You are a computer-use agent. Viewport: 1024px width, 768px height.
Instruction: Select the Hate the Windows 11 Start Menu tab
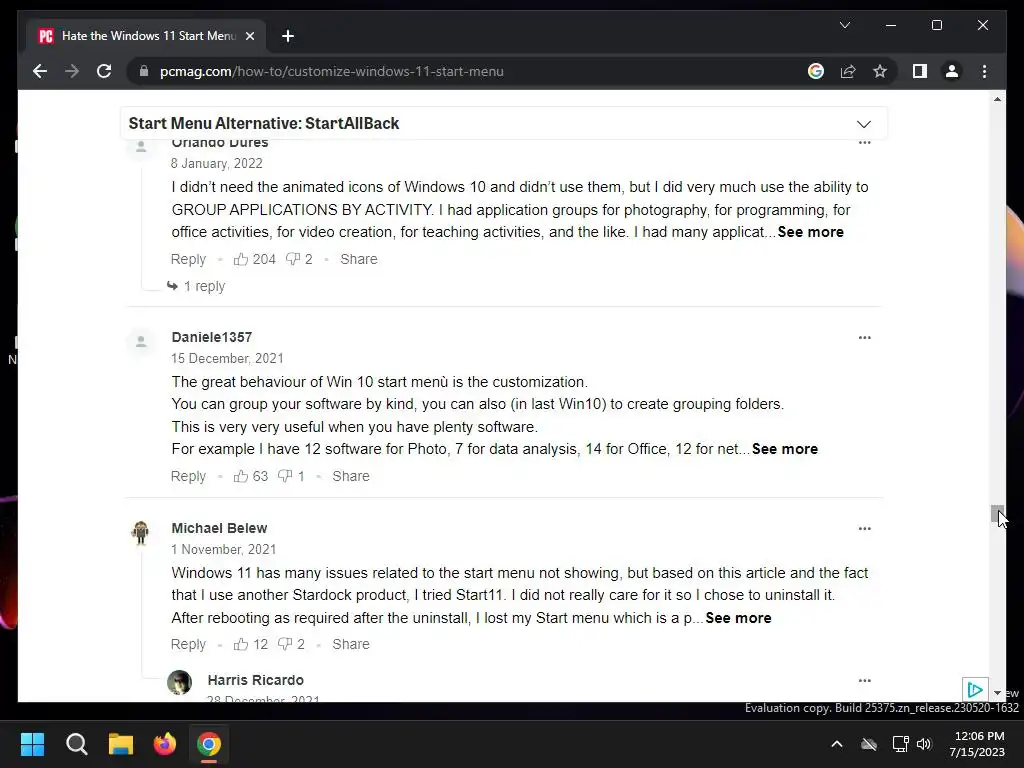tap(146, 36)
